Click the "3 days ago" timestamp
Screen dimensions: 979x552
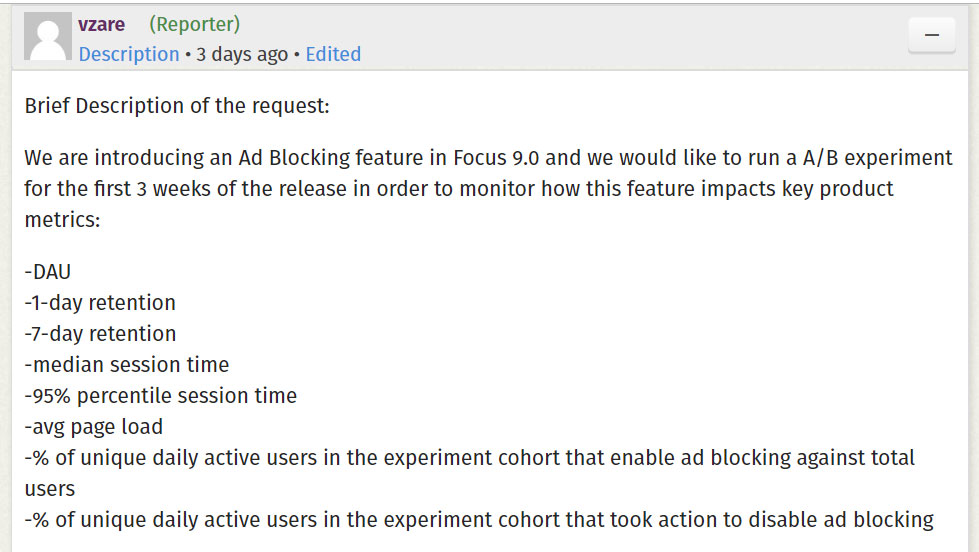click(242, 54)
